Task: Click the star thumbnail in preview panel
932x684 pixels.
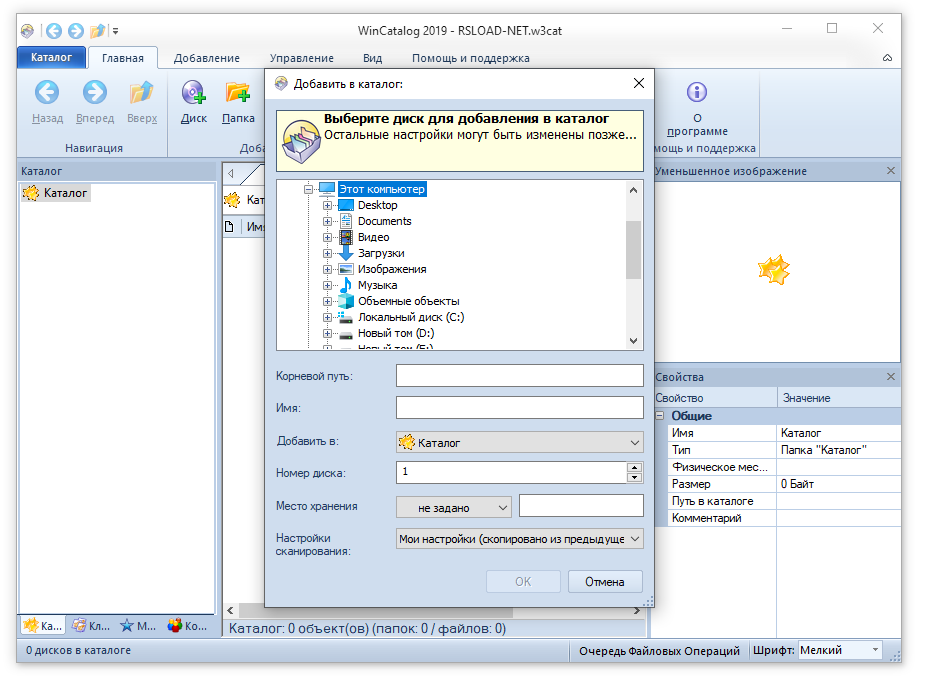Action: pos(773,270)
